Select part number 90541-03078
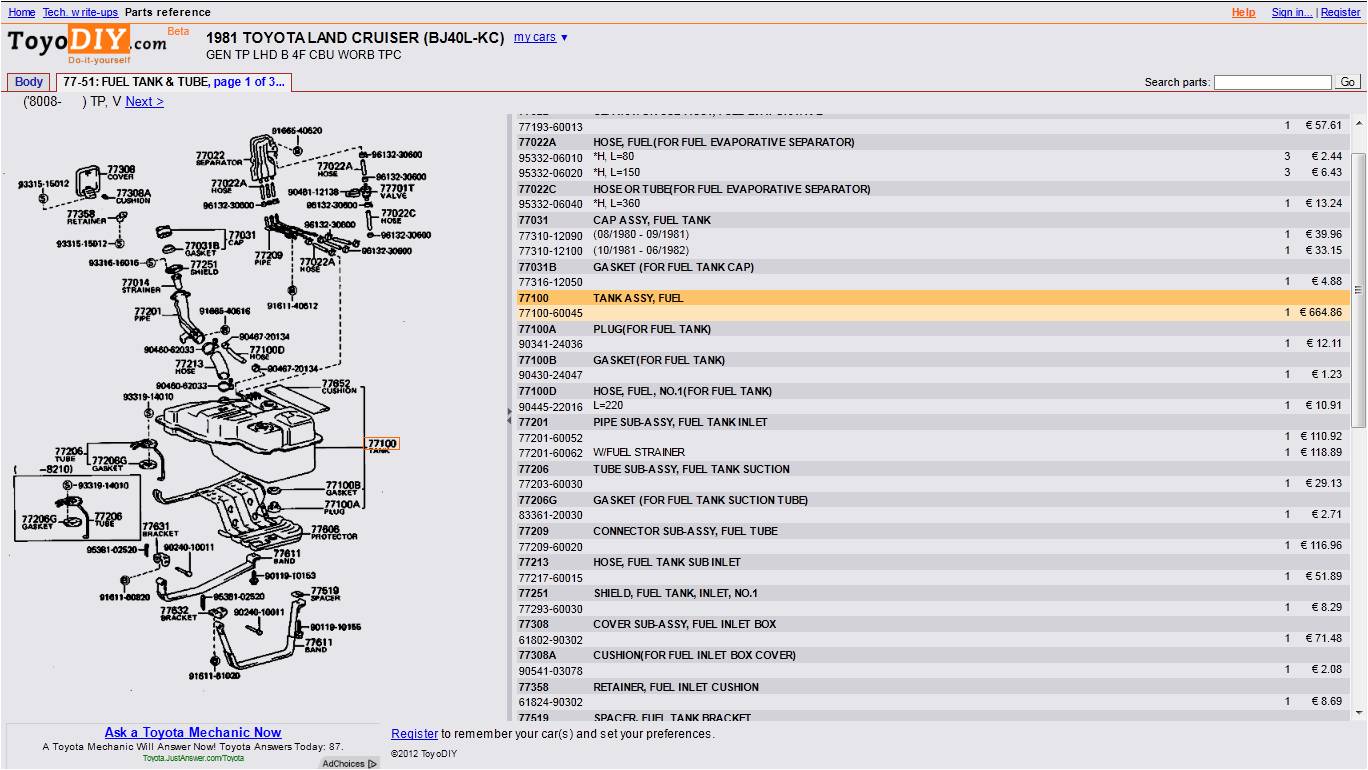The image size is (1368, 770). (550, 671)
